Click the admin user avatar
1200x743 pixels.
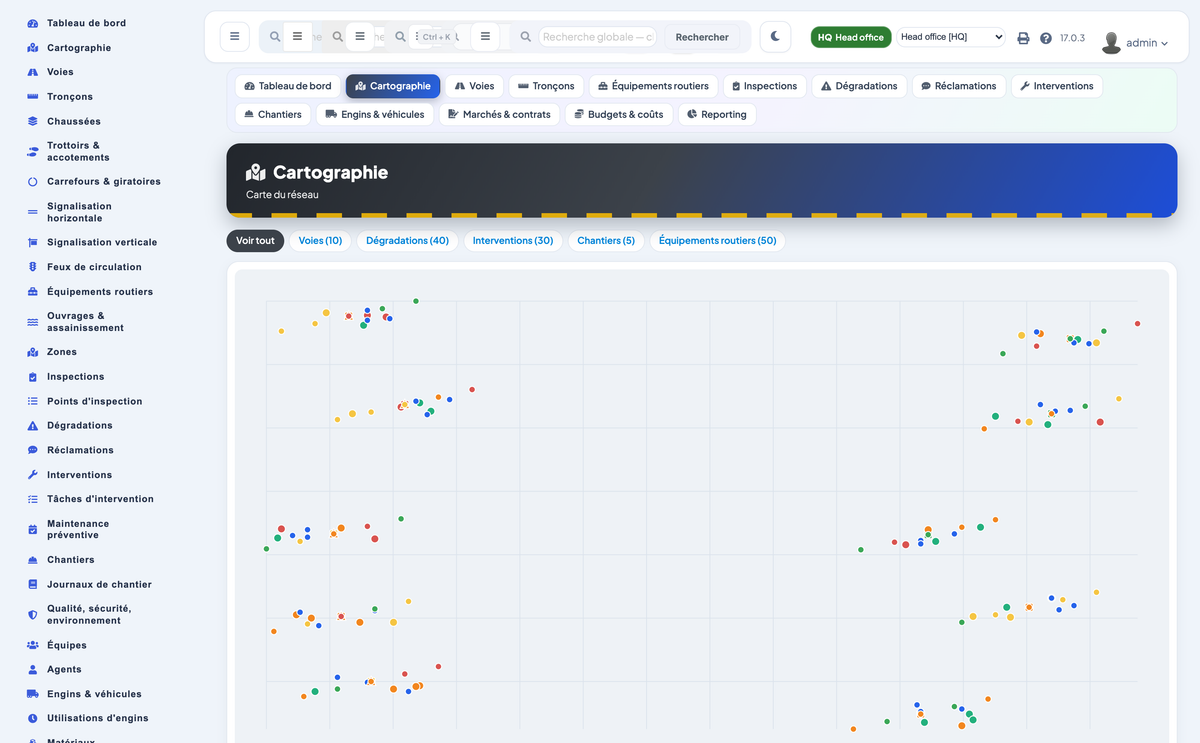coord(1111,42)
